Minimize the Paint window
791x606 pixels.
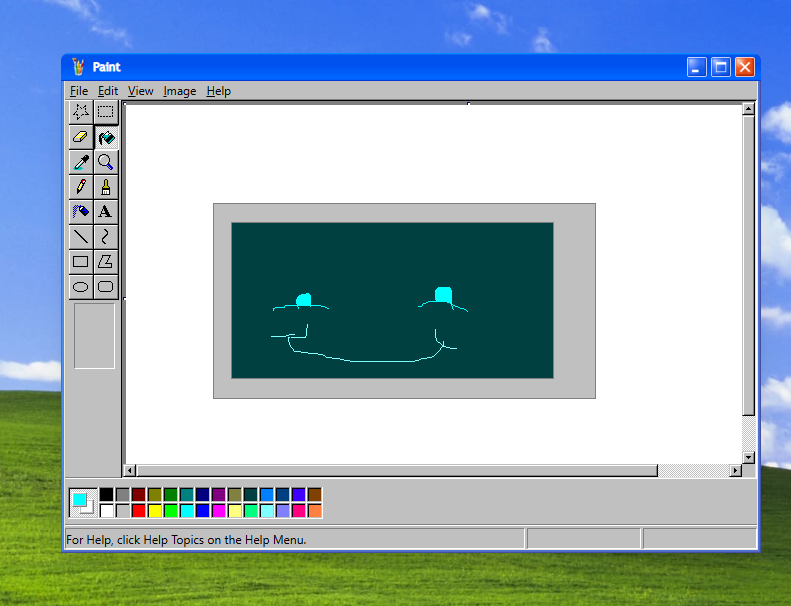click(696, 67)
